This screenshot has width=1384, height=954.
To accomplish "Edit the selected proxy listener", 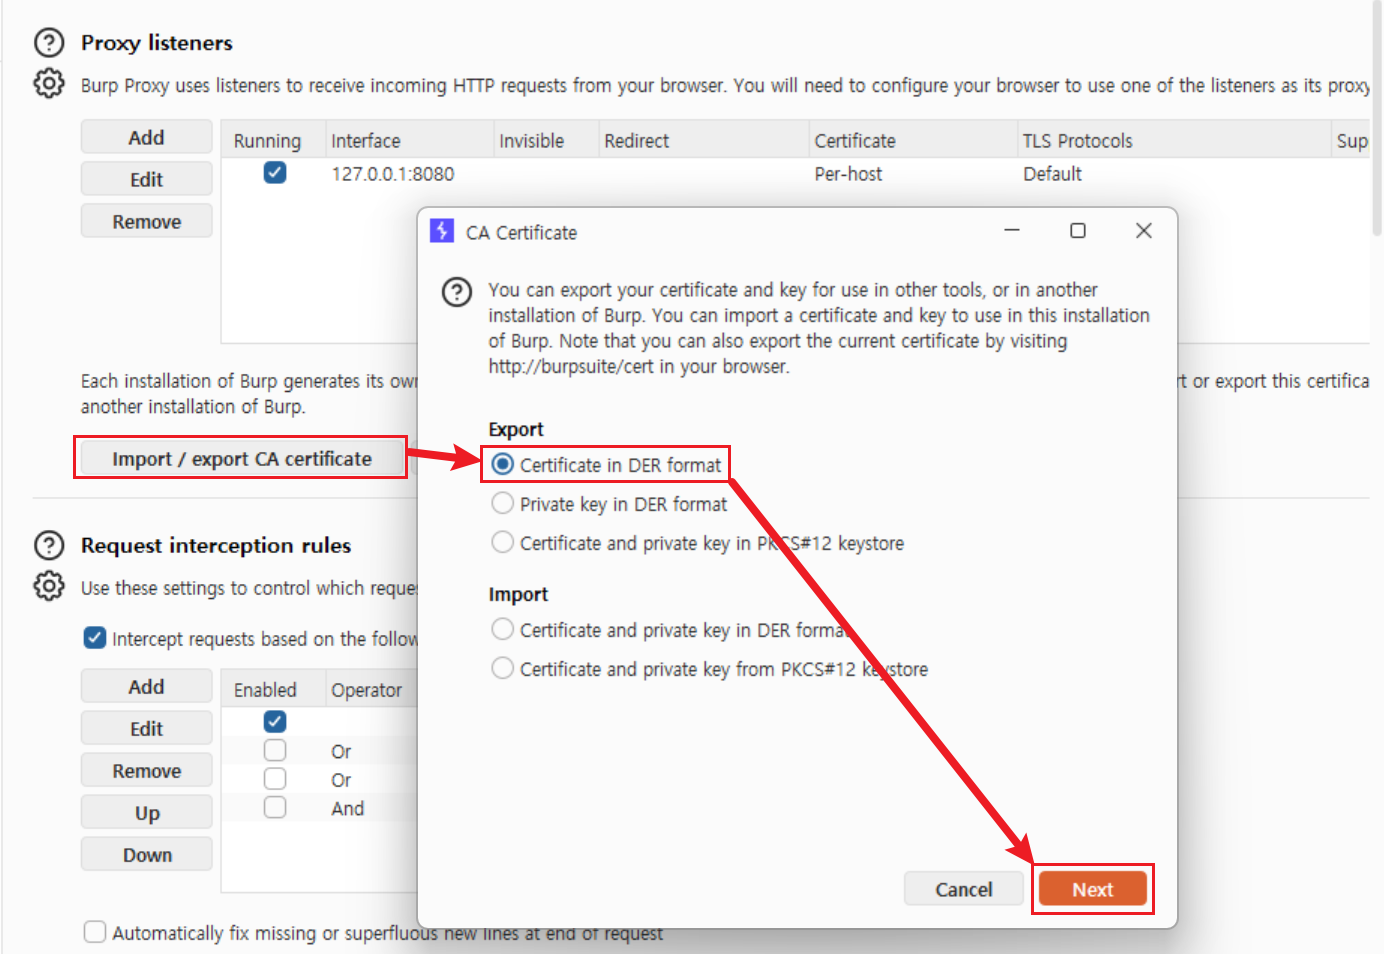I will tap(146, 179).
